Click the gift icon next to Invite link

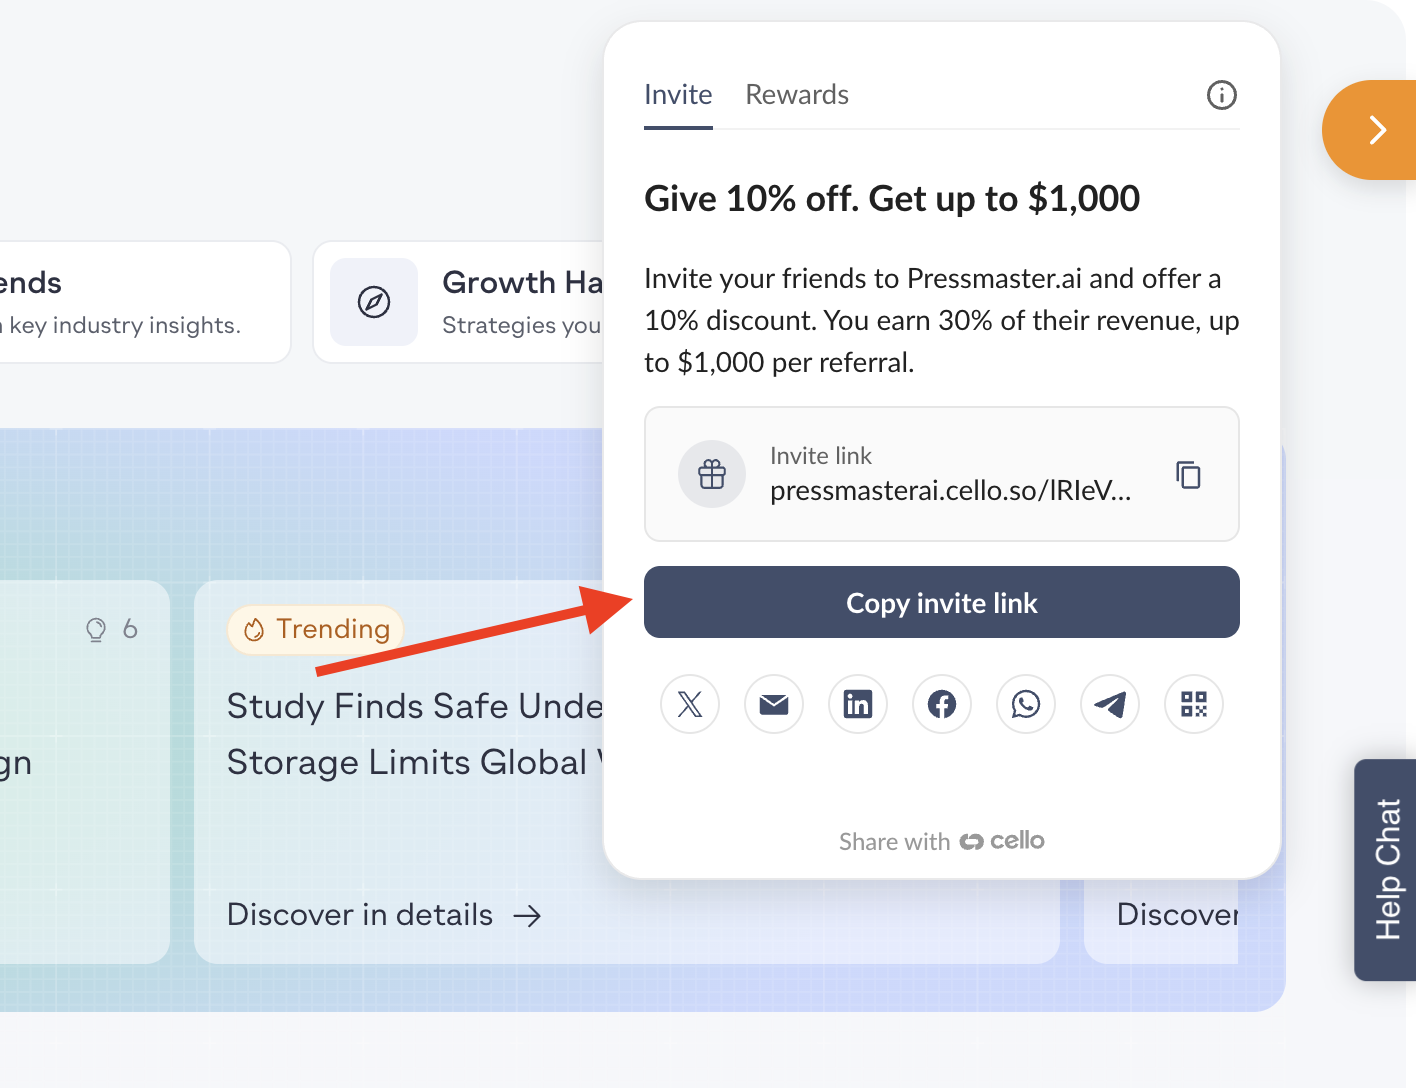(x=712, y=474)
